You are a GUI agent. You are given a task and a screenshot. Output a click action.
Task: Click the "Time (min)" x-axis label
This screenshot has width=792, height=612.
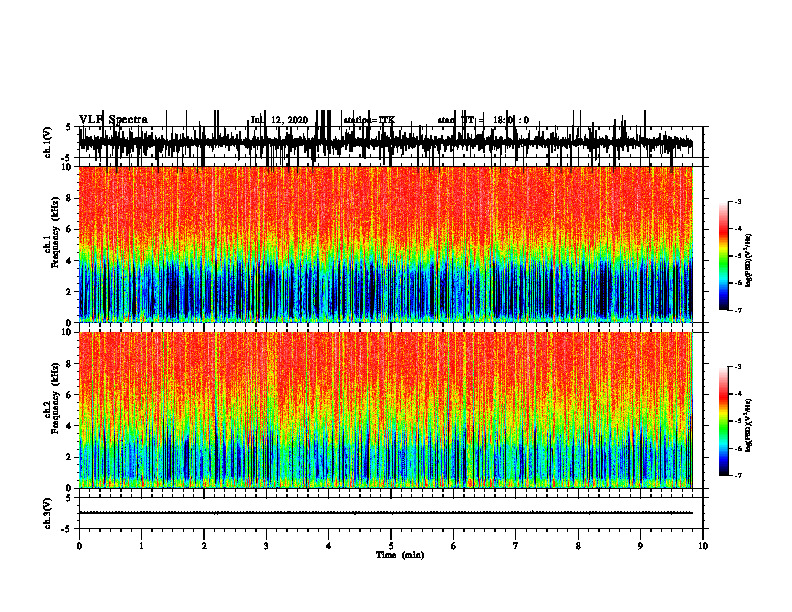[400, 555]
